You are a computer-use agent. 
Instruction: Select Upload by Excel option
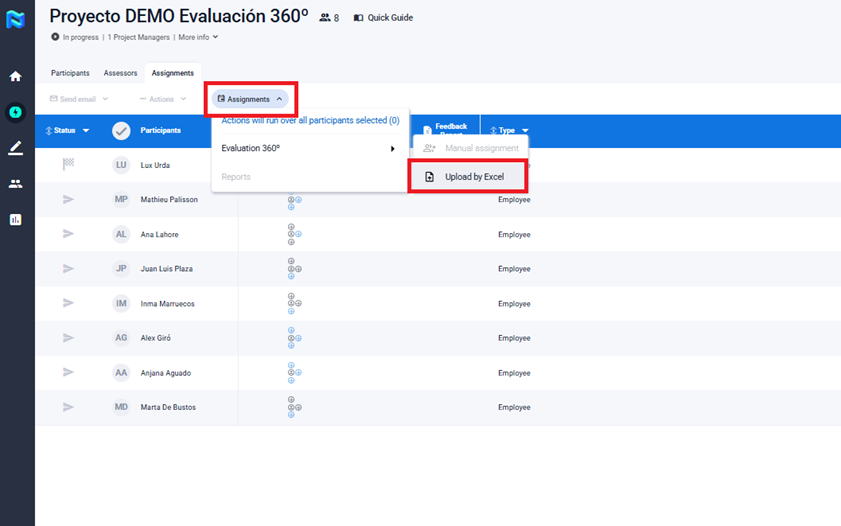(467, 177)
